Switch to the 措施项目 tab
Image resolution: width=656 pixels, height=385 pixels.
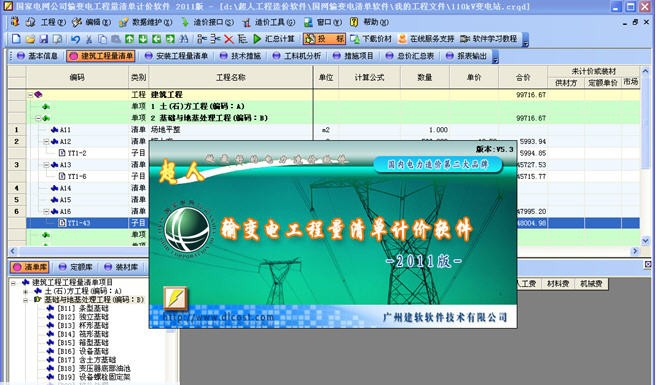click(354, 56)
